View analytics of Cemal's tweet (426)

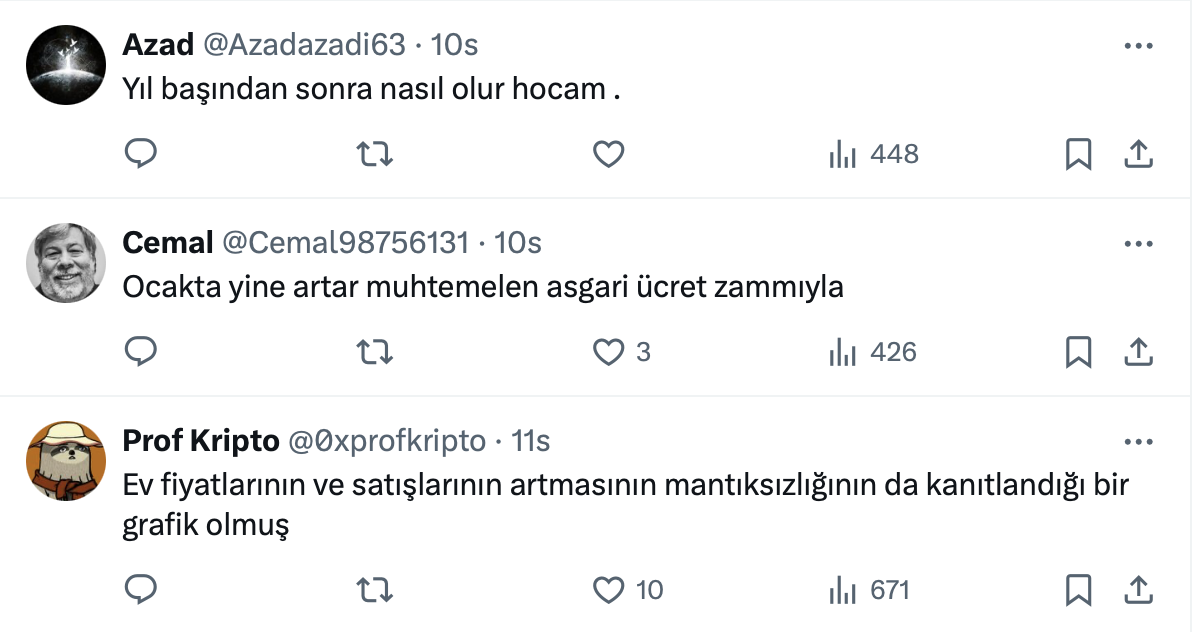point(872,352)
